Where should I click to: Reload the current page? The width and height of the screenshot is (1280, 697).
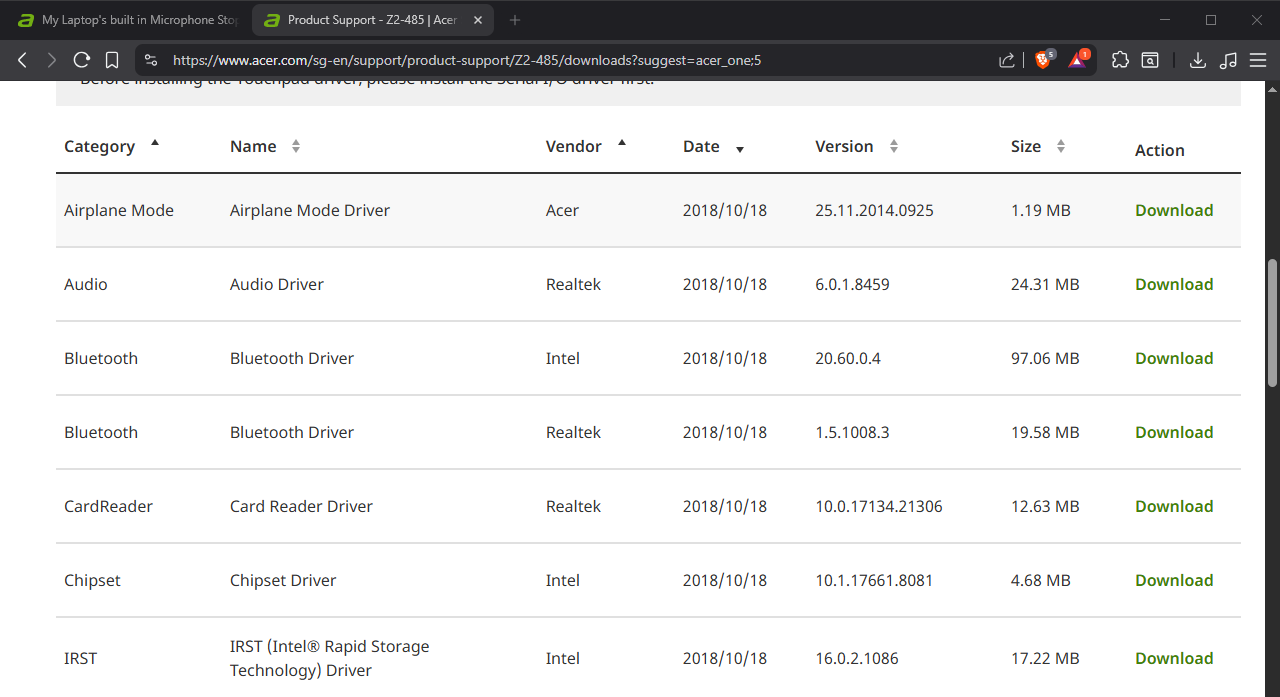click(x=82, y=60)
